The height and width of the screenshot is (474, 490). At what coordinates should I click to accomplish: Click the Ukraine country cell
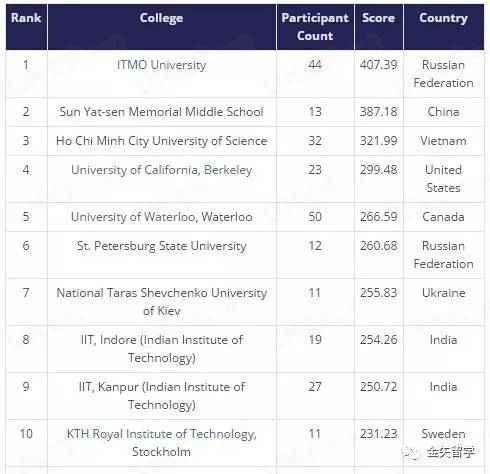point(443,293)
